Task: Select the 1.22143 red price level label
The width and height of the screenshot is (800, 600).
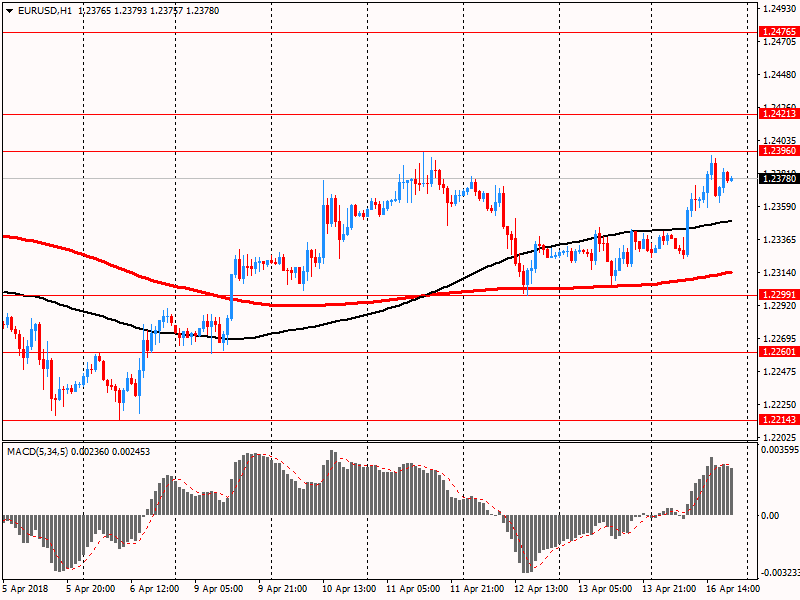Action: click(x=779, y=420)
